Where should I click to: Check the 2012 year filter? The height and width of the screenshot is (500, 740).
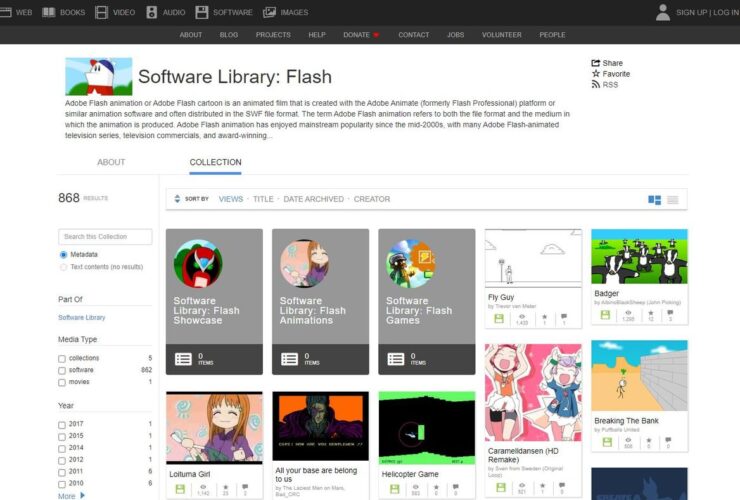[62, 460]
